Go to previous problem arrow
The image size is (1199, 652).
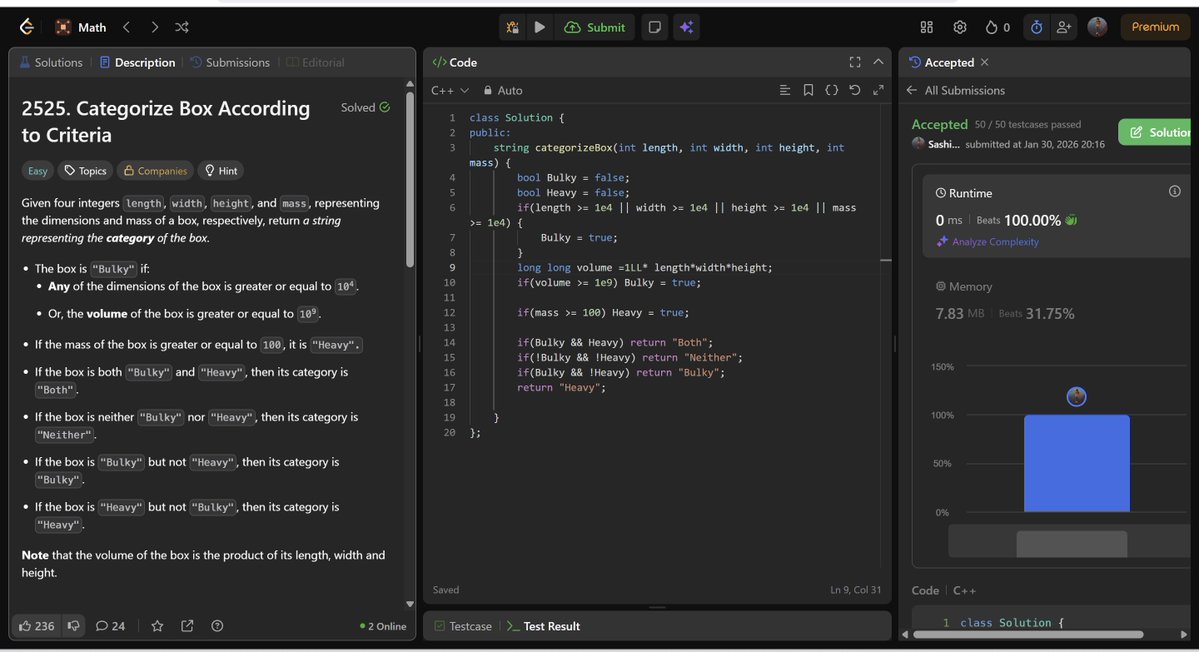(x=126, y=28)
